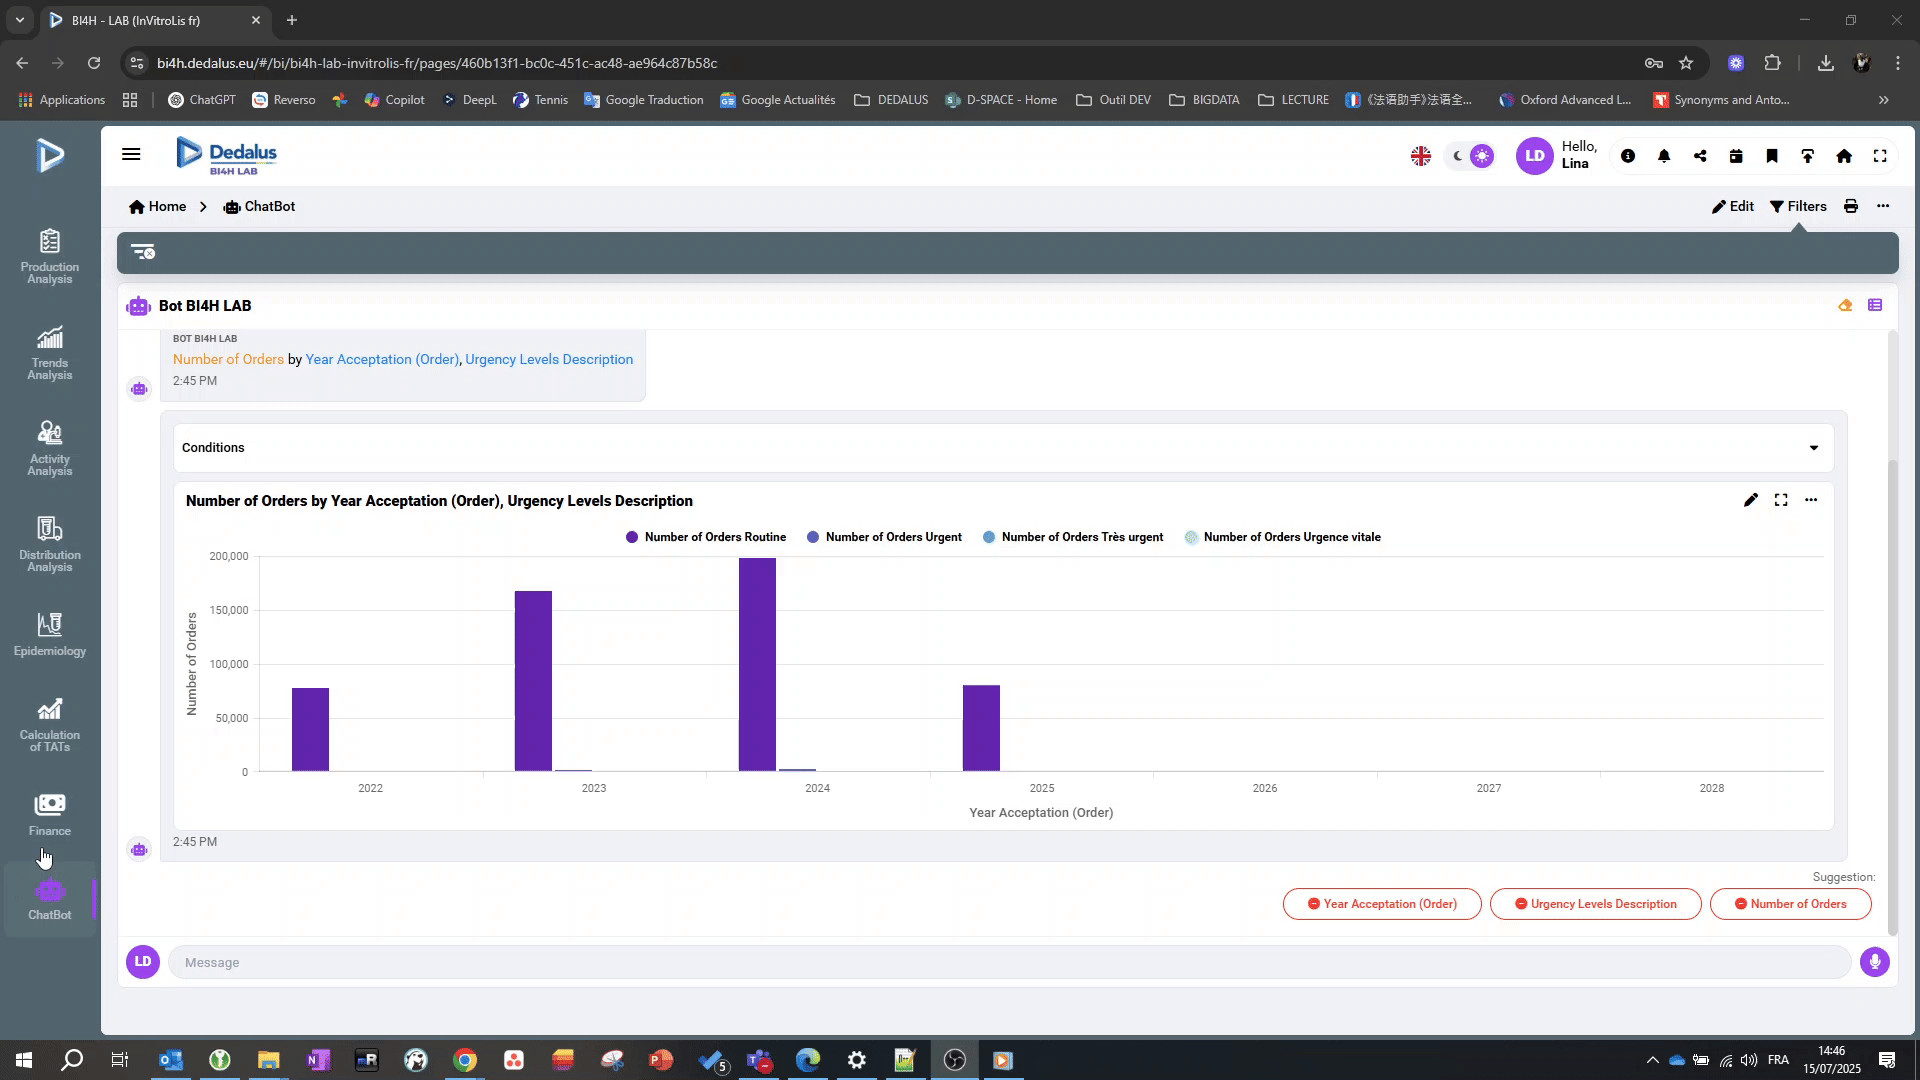Open the chart three-dot options menu
The height and width of the screenshot is (1080, 1920).
coord(1811,500)
